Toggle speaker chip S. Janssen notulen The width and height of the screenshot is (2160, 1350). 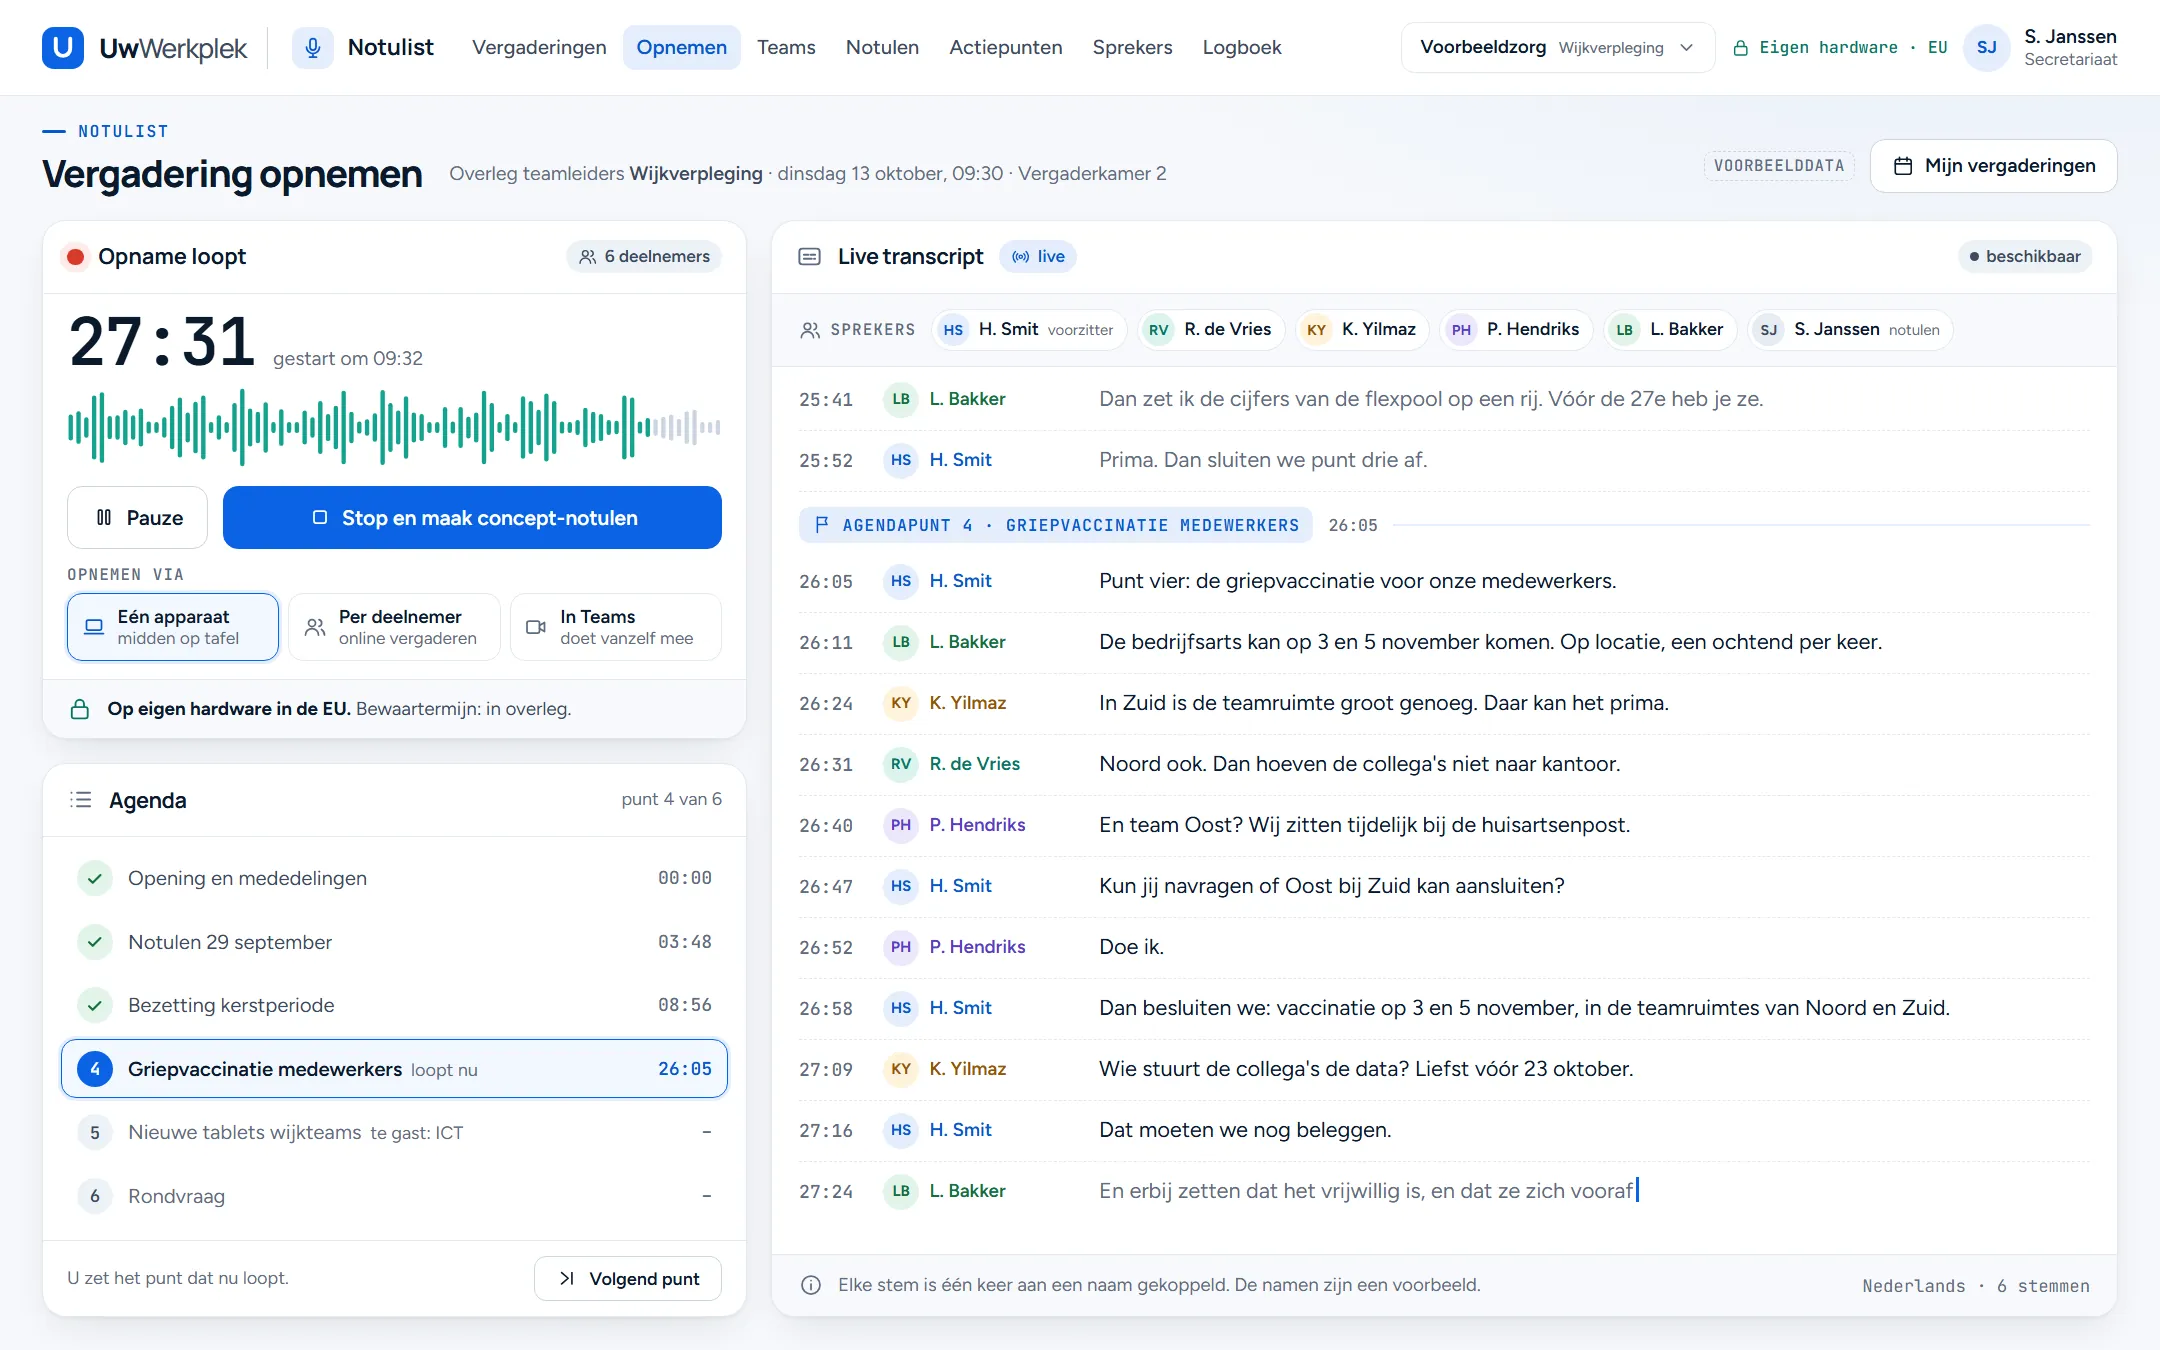pos(1850,330)
